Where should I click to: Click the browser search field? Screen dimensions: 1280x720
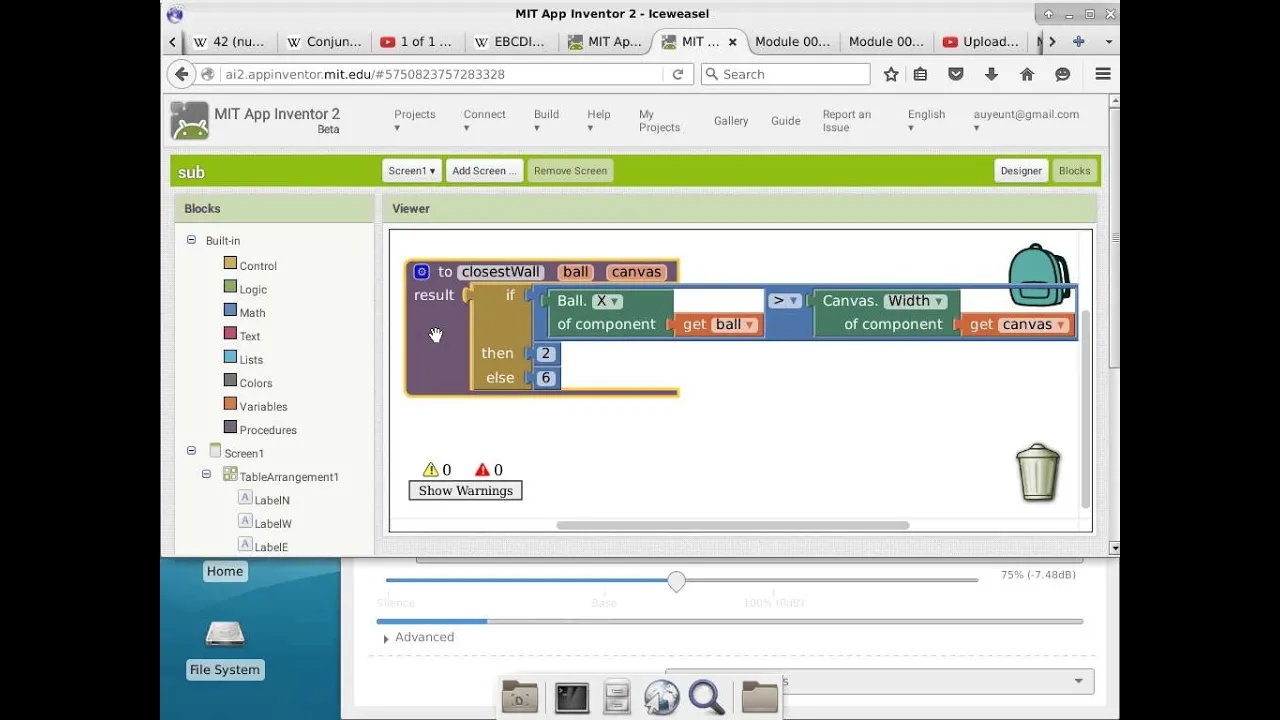pos(785,74)
